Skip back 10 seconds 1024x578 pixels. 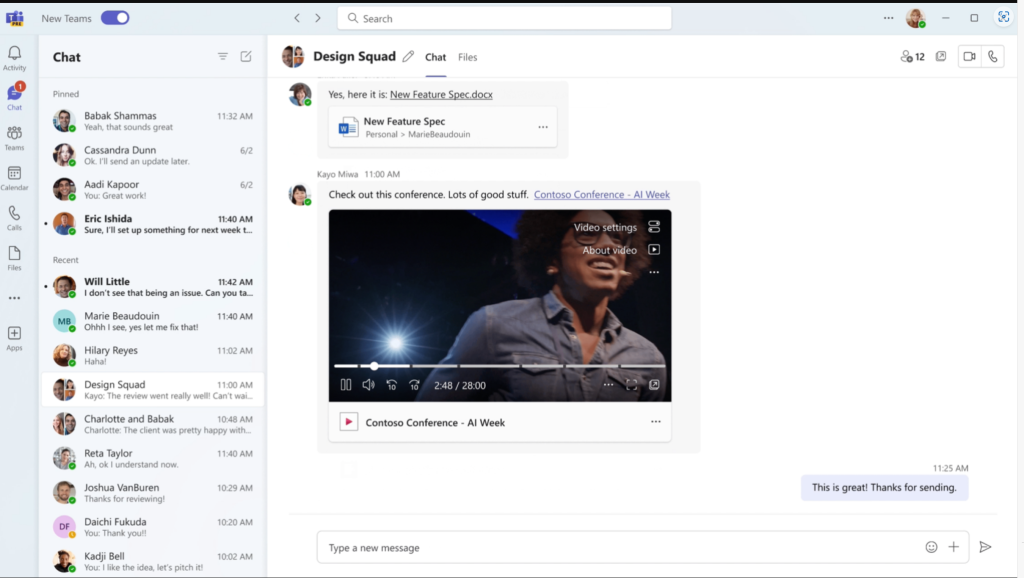point(391,385)
